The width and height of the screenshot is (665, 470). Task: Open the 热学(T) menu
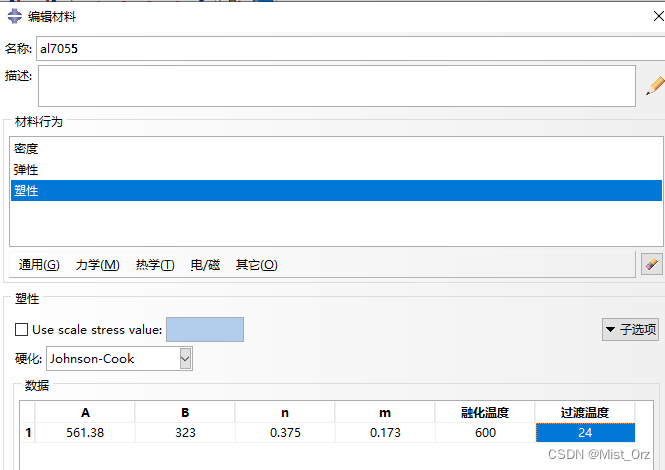(154, 265)
